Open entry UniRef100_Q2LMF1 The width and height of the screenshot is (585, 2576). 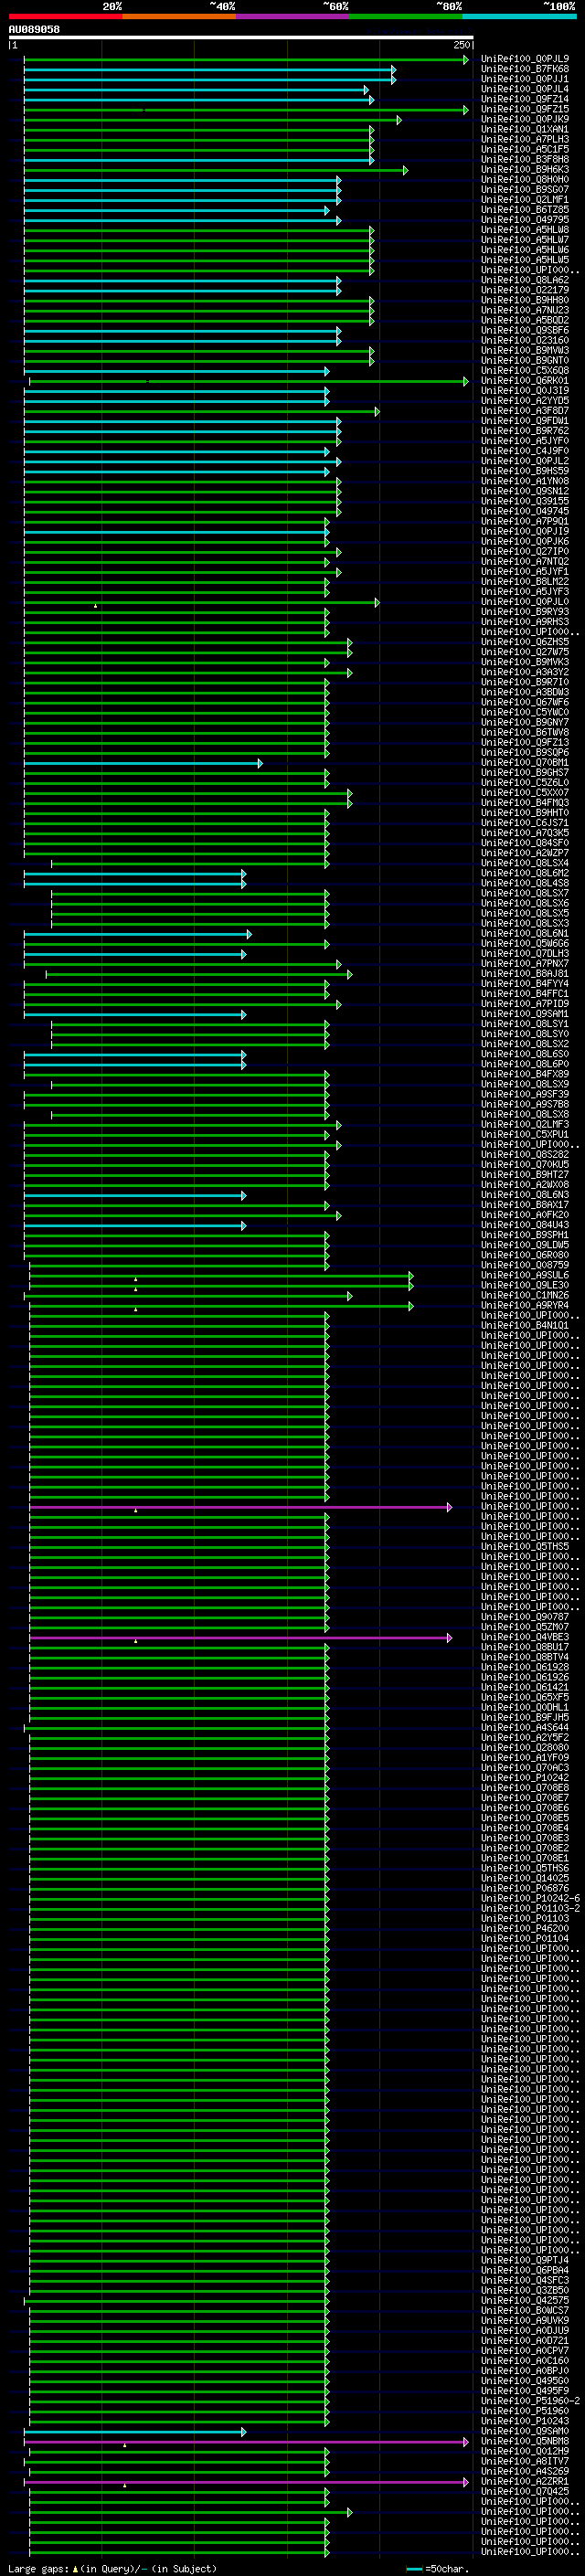point(525,200)
